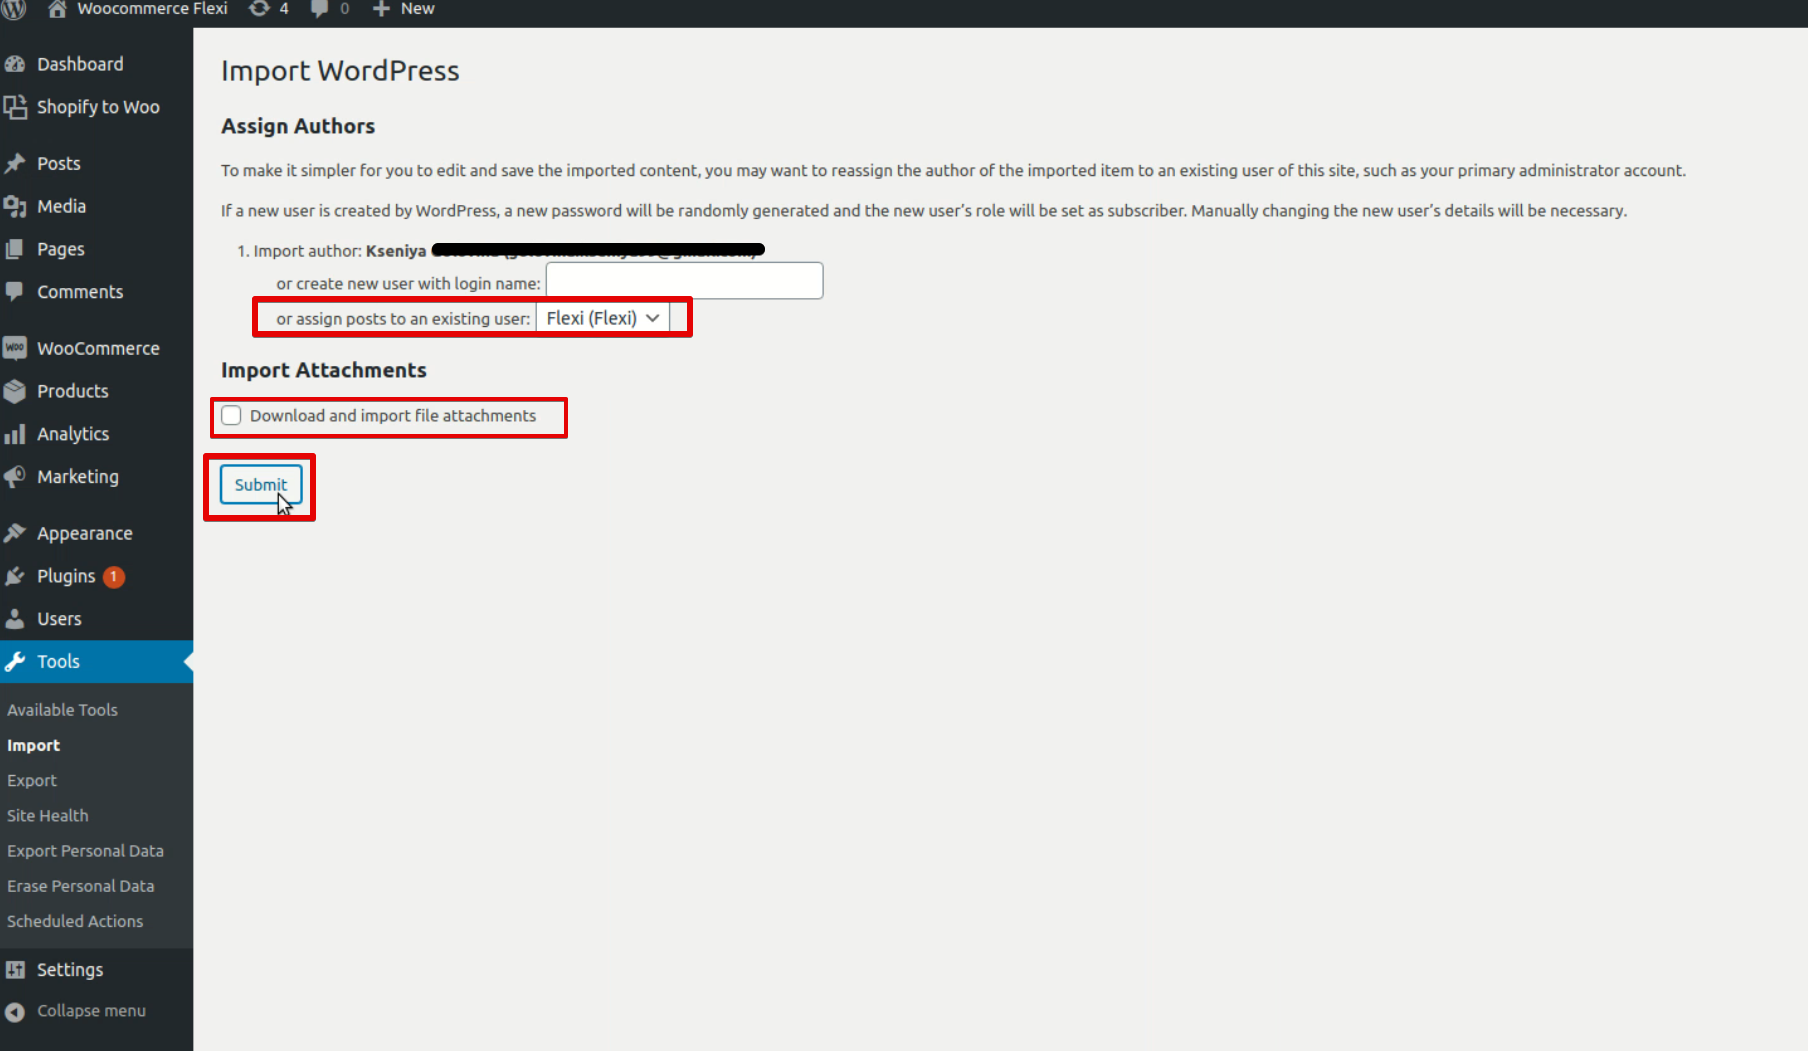Click the 'Import Attachments' heading
The width and height of the screenshot is (1808, 1051).
click(x=324, y=370)
